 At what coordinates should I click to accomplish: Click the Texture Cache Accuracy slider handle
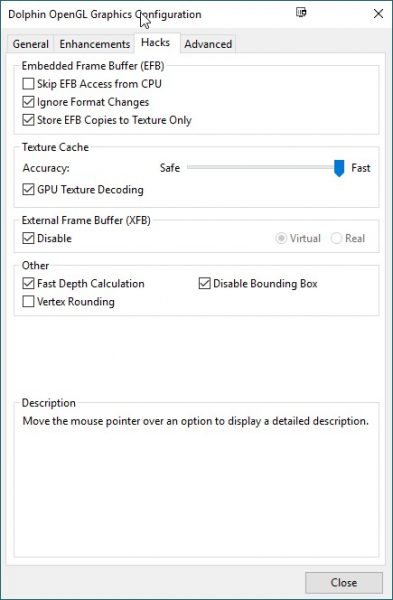click(339, 168)
